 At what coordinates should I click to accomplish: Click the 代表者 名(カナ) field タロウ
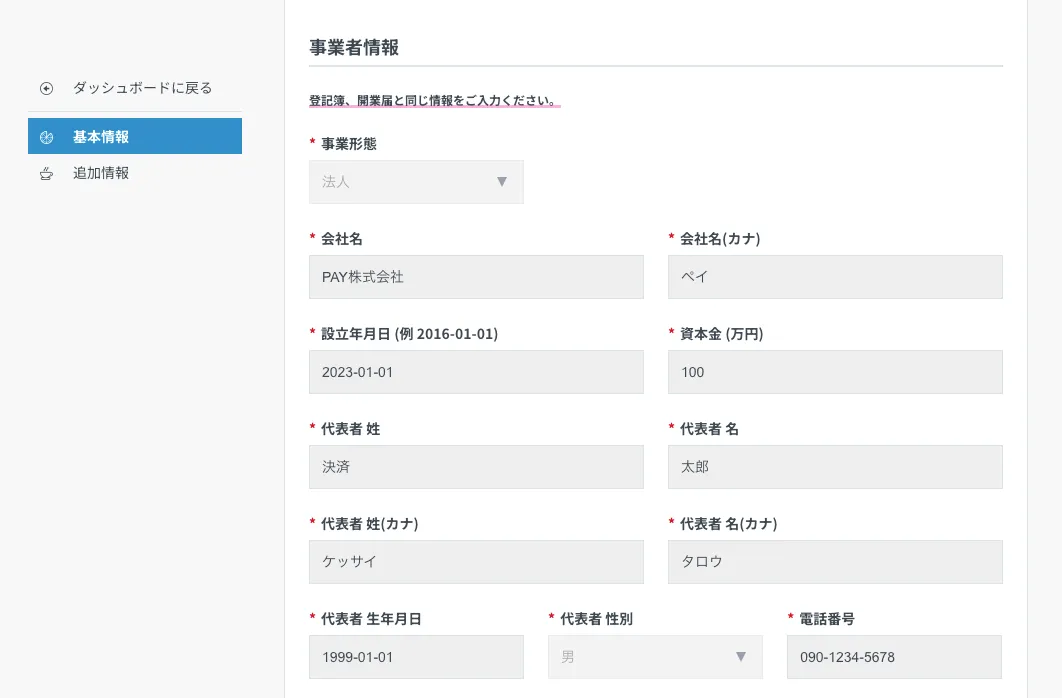[835, 562]
